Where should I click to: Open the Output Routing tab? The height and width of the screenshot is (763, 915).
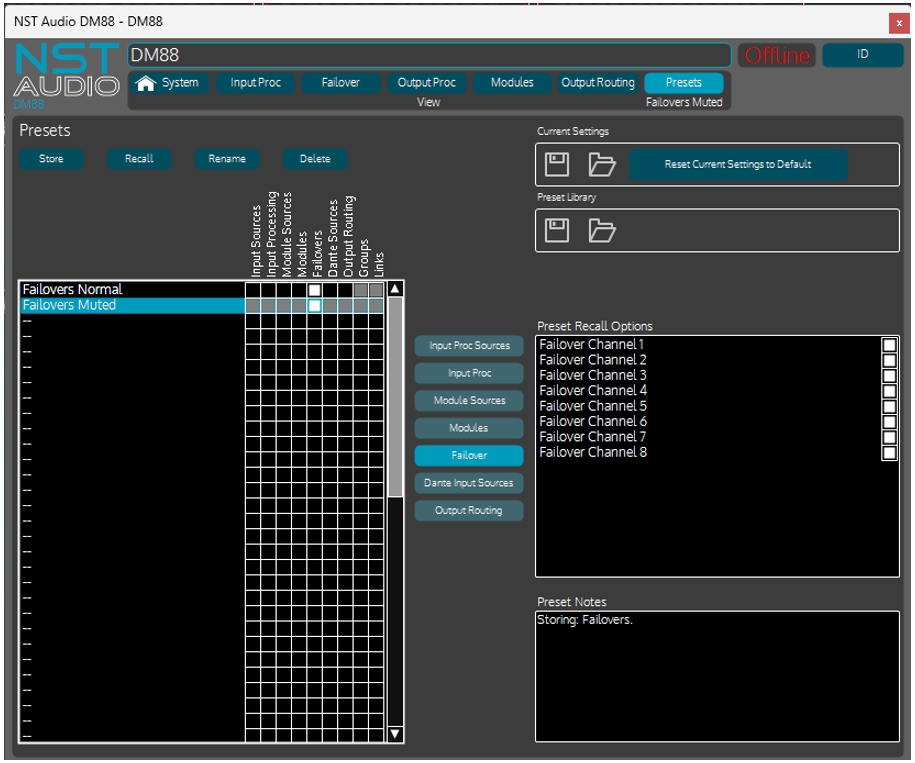tap(597, 83)
